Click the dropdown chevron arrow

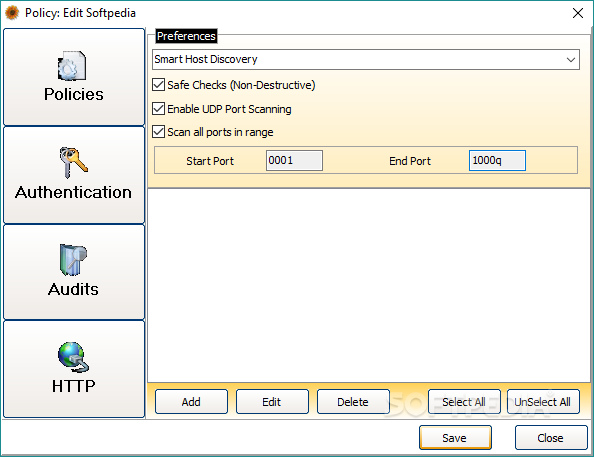tap(571, 60)
